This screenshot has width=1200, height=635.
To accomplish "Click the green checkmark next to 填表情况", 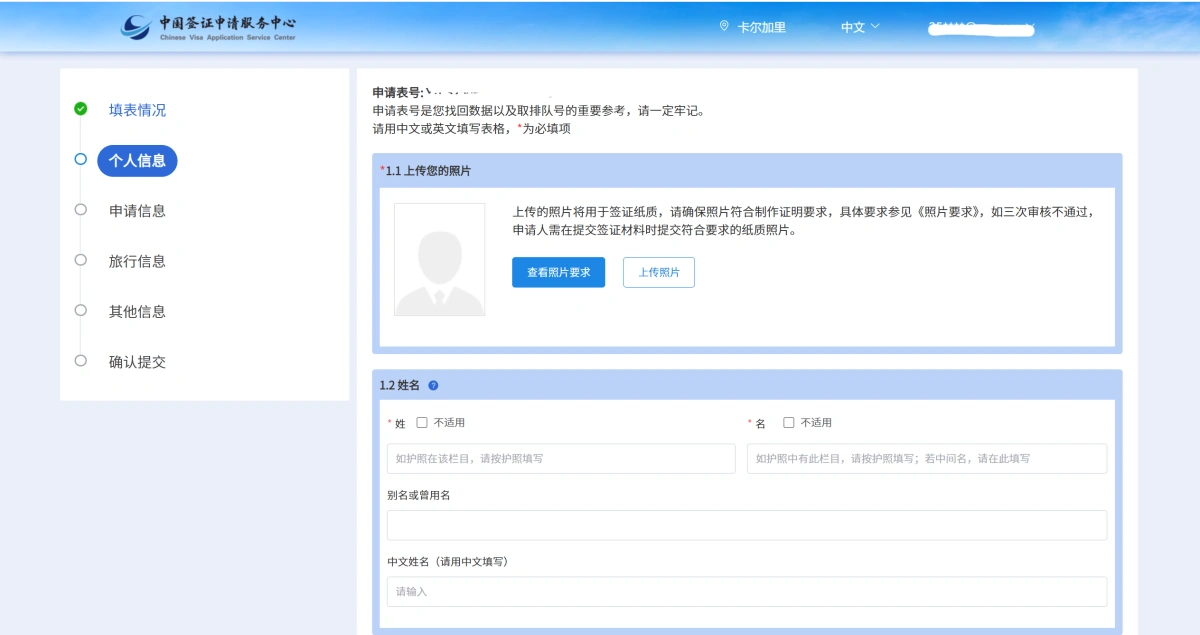I will (x=81, y=109).
